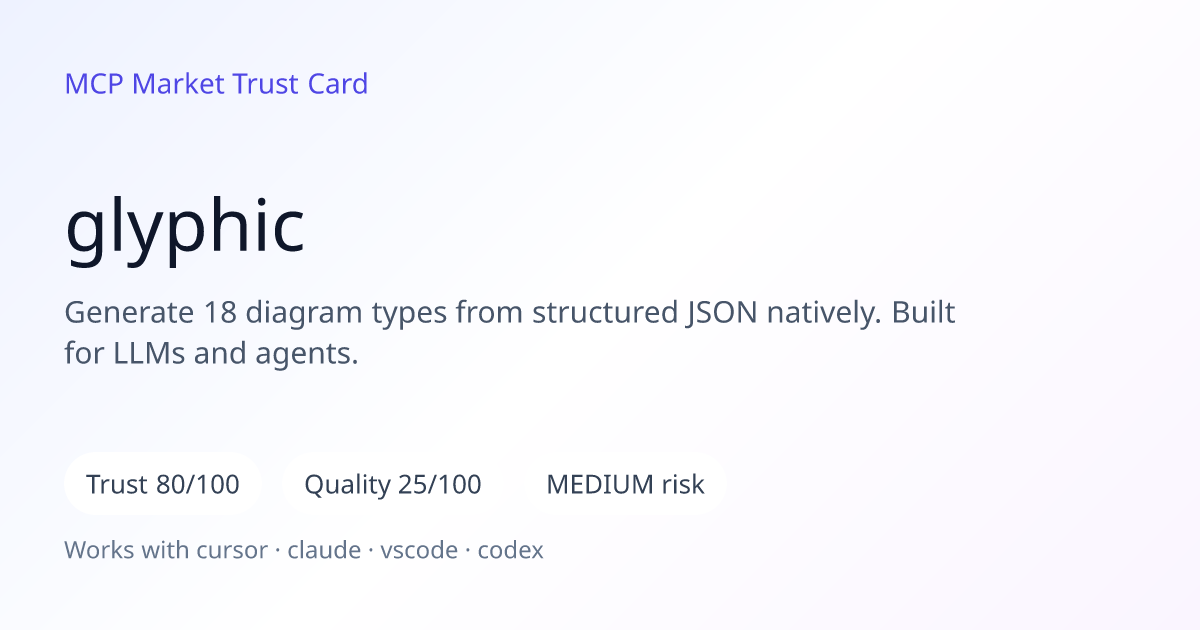Select the glyphic title text
Viewport: 1200px width, 630px height.
[x=185, y=229]
